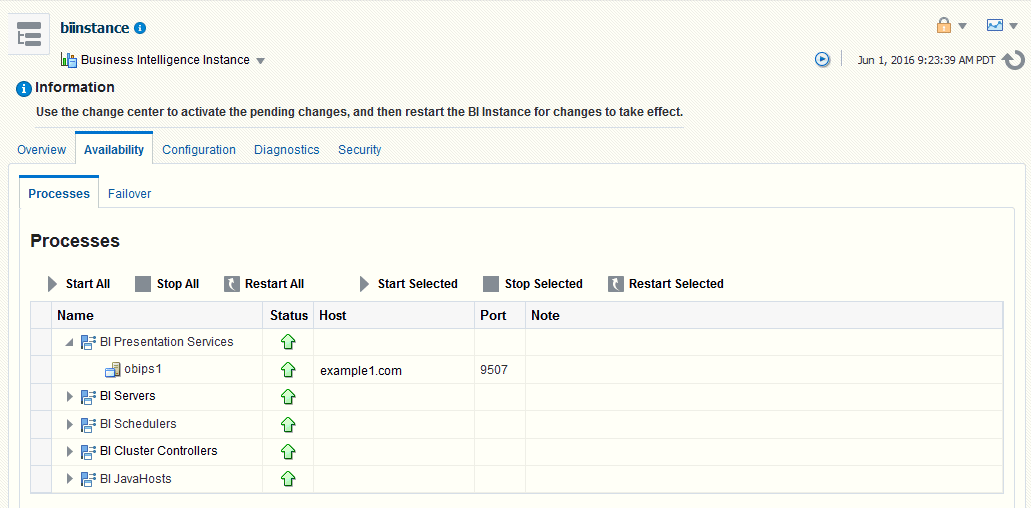1031x508 pixels.
Task: Refresh the page with the circular arrow icon
Action: (x=1013, y=60)
